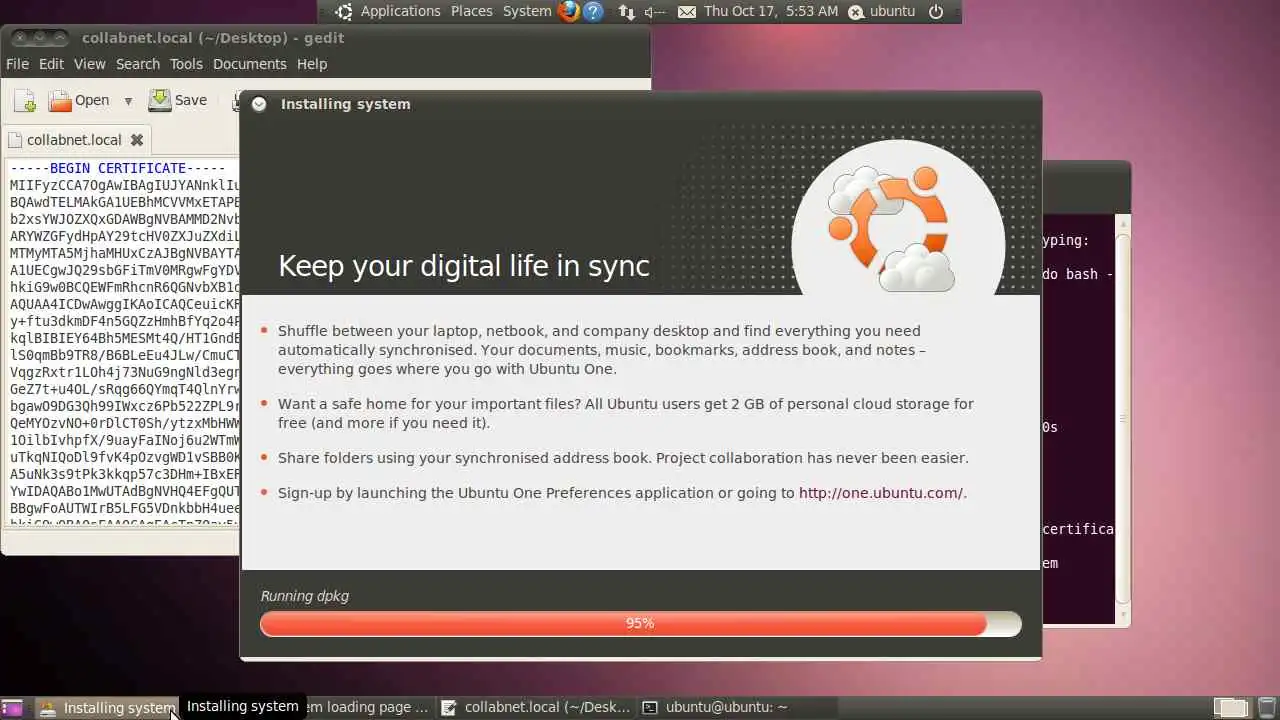Click the network connection arrows icon
Viewport: 1280px width, 720px height.
tap(627, 12)
